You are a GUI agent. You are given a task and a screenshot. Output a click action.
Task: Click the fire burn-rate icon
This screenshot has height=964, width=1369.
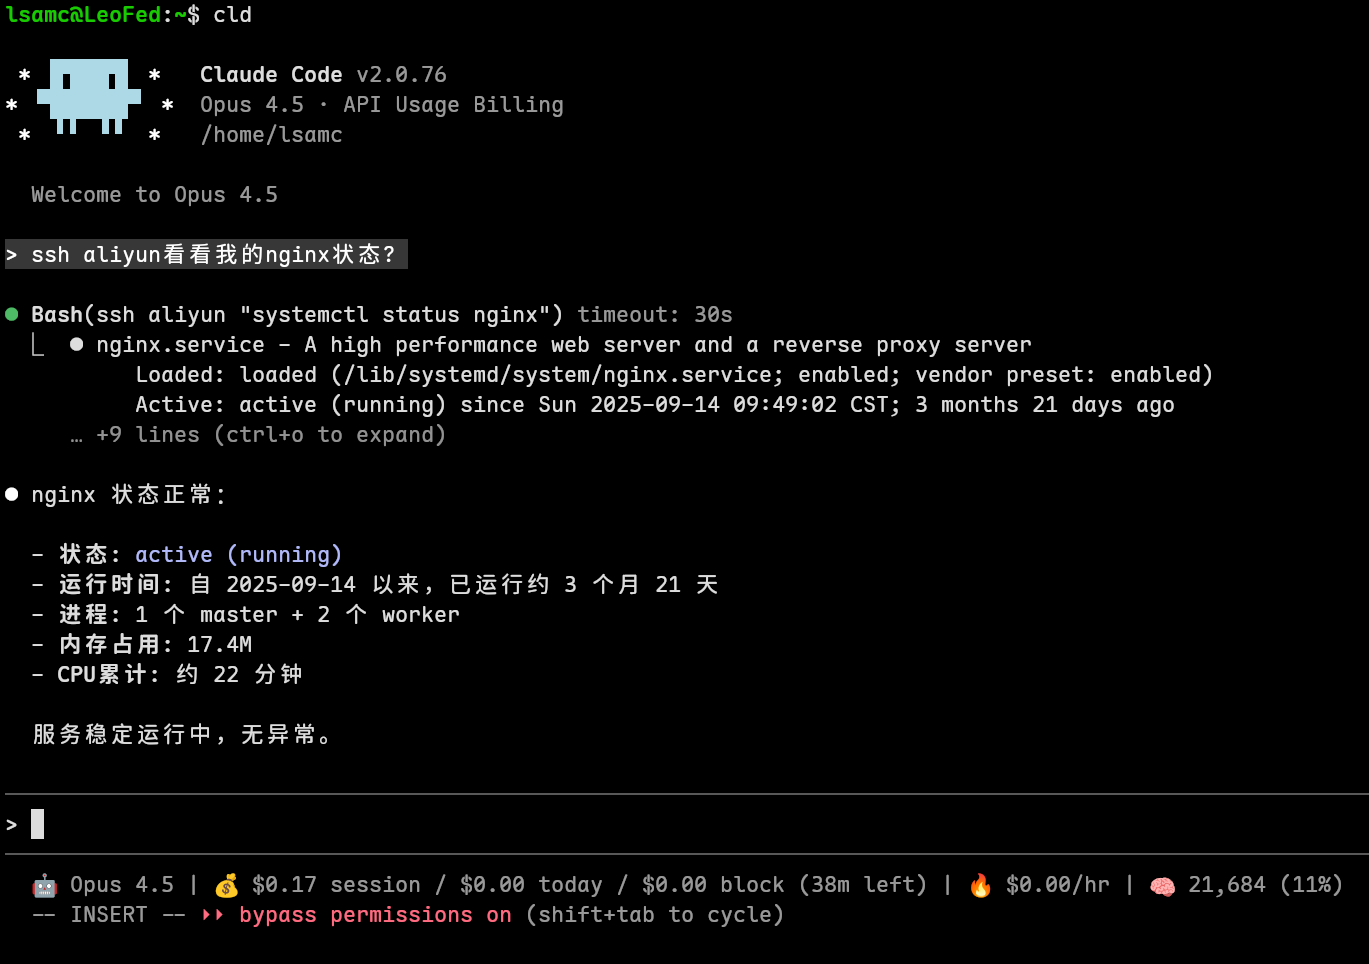pyautogui.click(x=980, y=885)
